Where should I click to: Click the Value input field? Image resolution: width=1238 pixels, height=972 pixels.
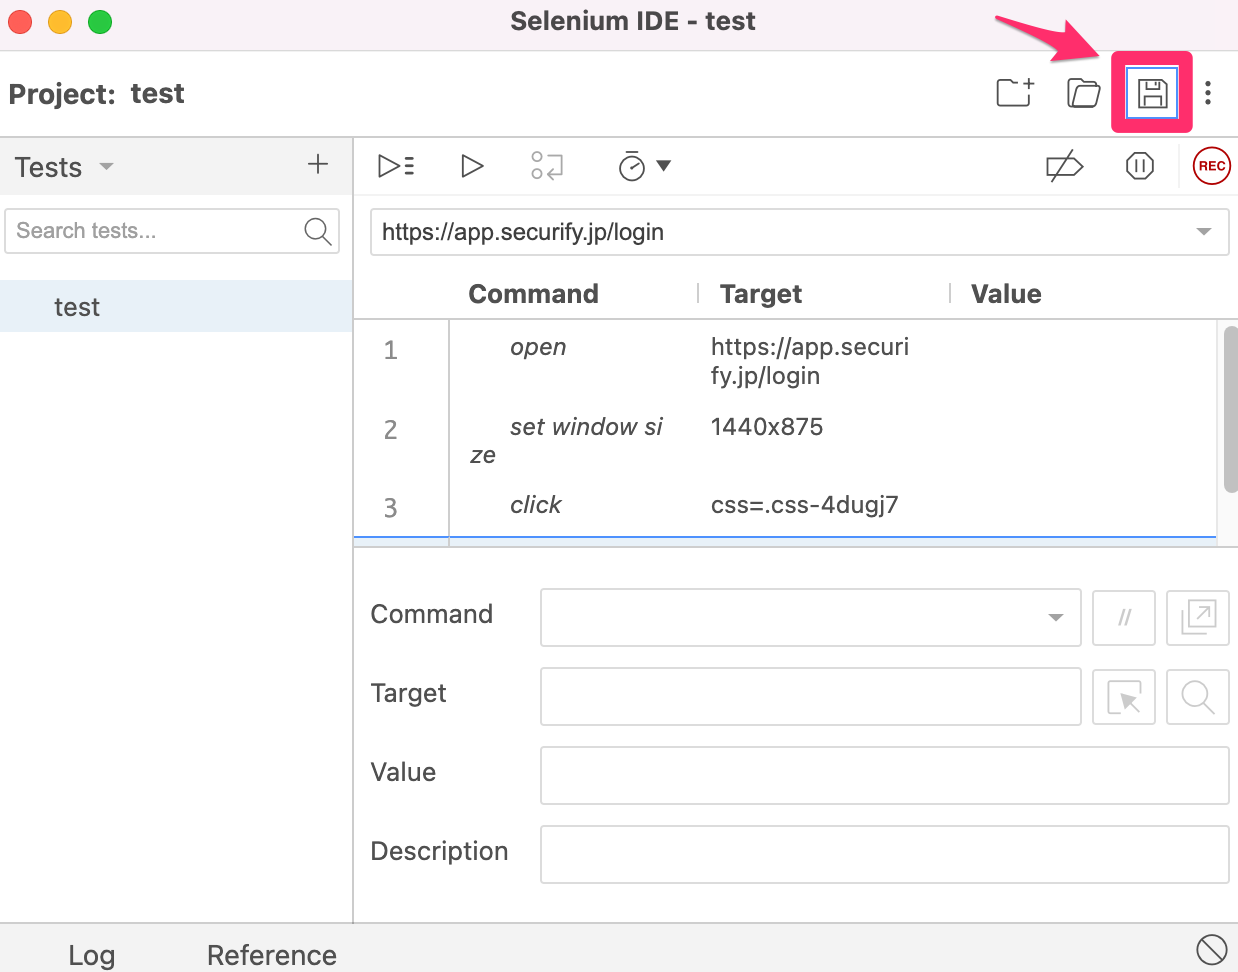[884, 775]
